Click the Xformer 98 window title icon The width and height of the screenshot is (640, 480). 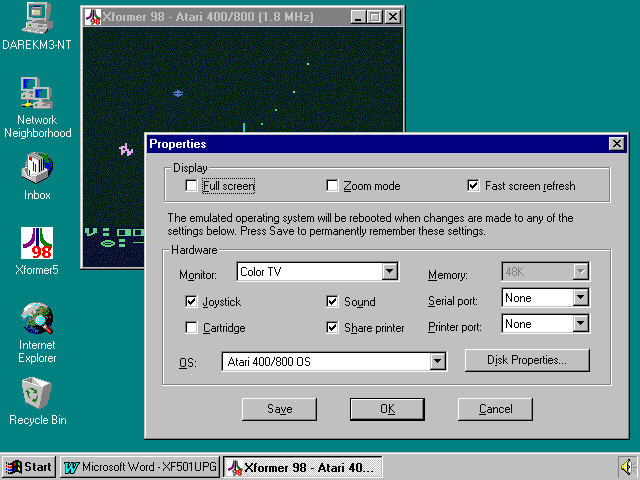[x=93, y=17]
